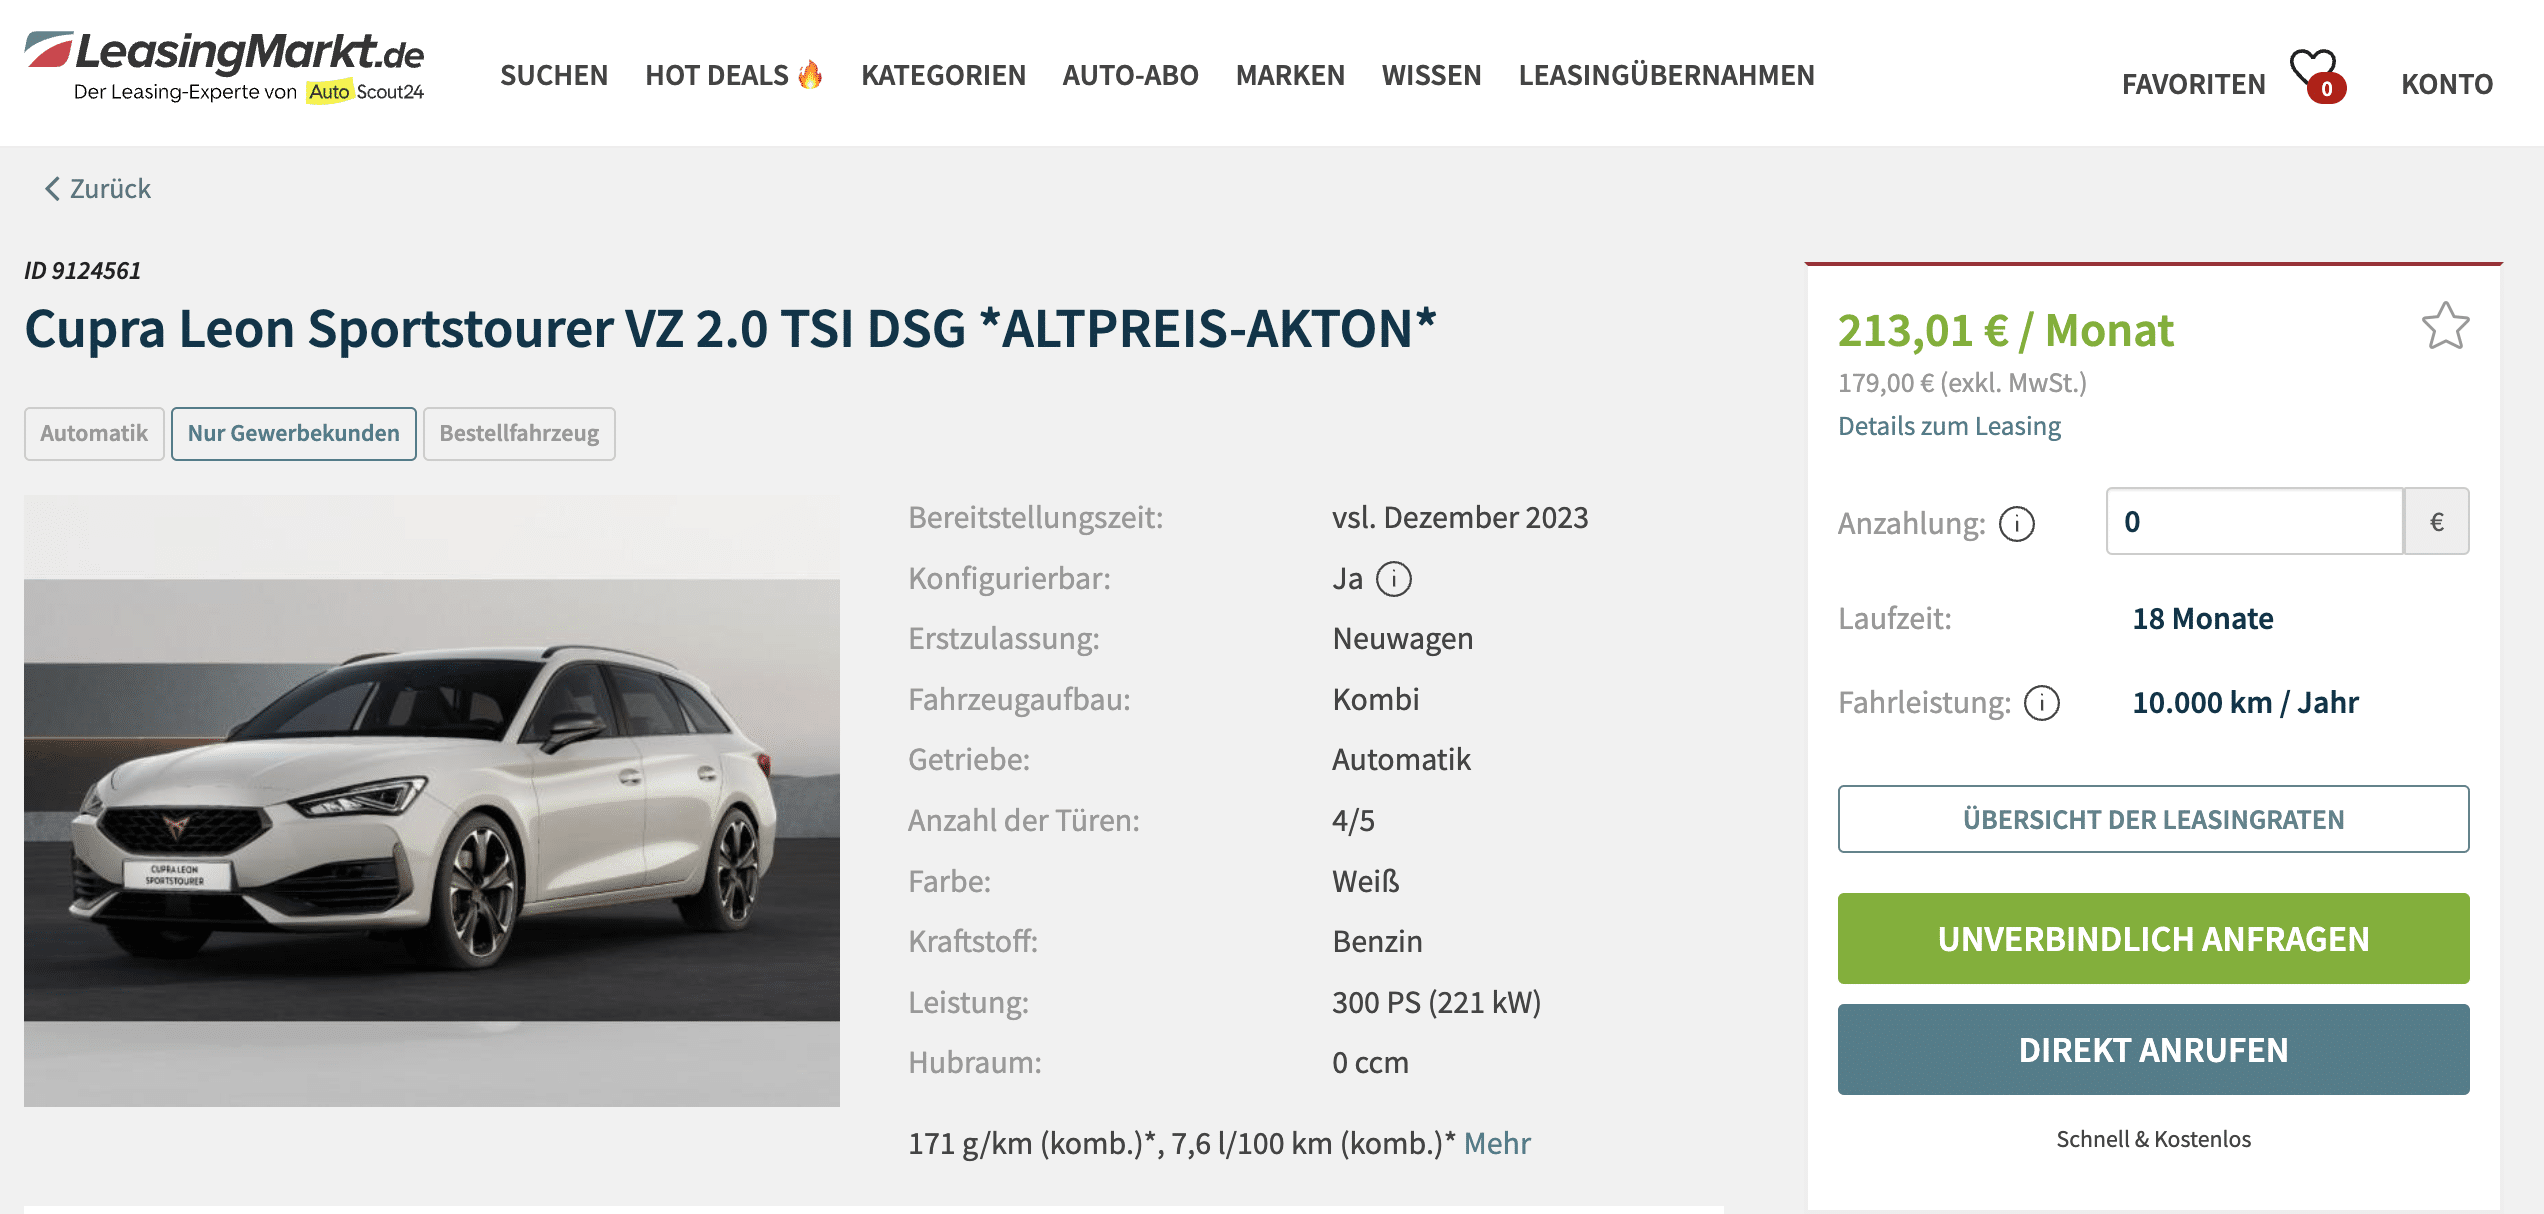Viewport: 2544px width, 1214px height.
Task: Click the info icon next to Anzahlung
Action: click(x=2016, y=524)
